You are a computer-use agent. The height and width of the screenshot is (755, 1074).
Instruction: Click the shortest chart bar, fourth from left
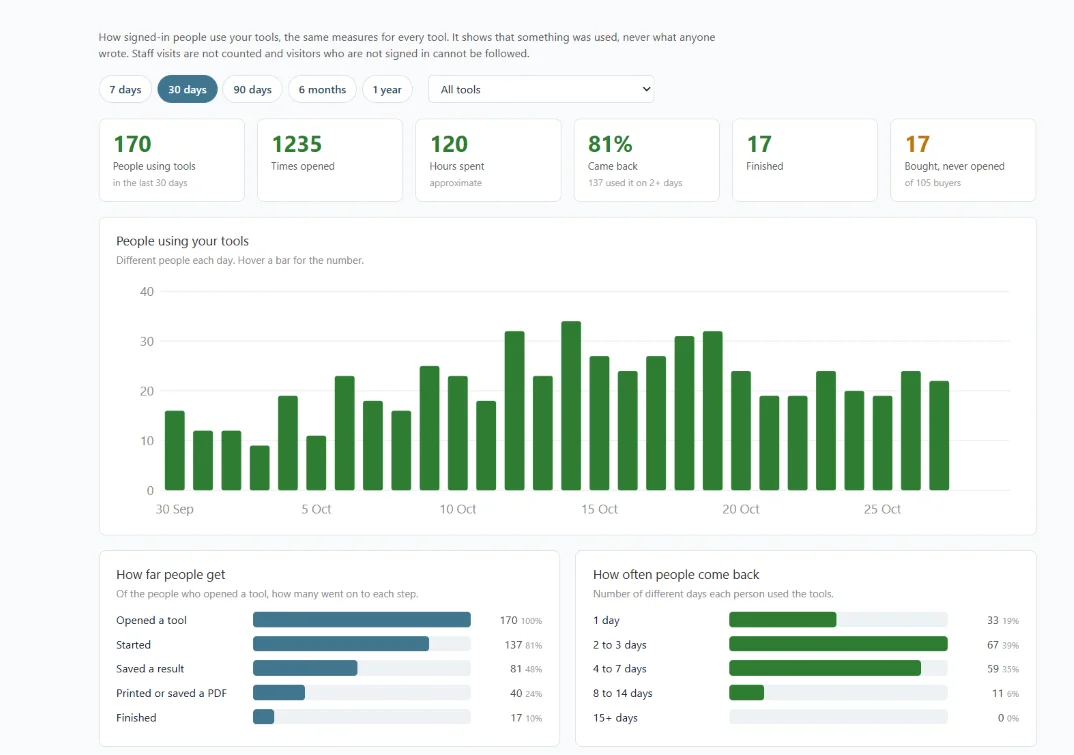pos(260,468)
